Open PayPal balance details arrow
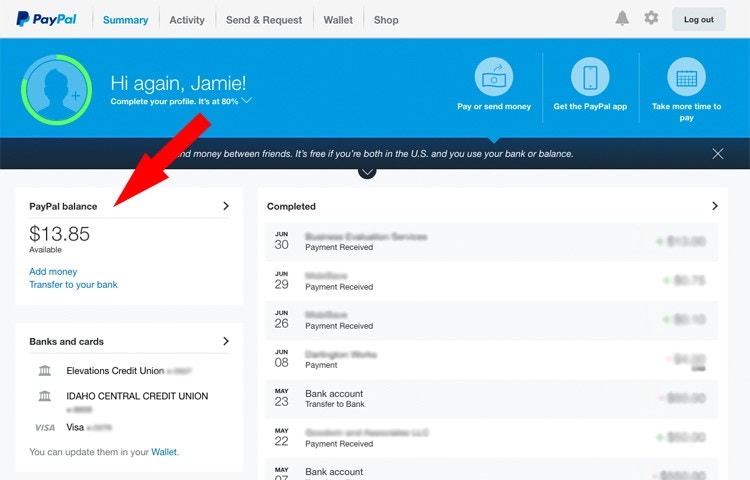This screenshot has width=750, height=480. tap(226, 206)
